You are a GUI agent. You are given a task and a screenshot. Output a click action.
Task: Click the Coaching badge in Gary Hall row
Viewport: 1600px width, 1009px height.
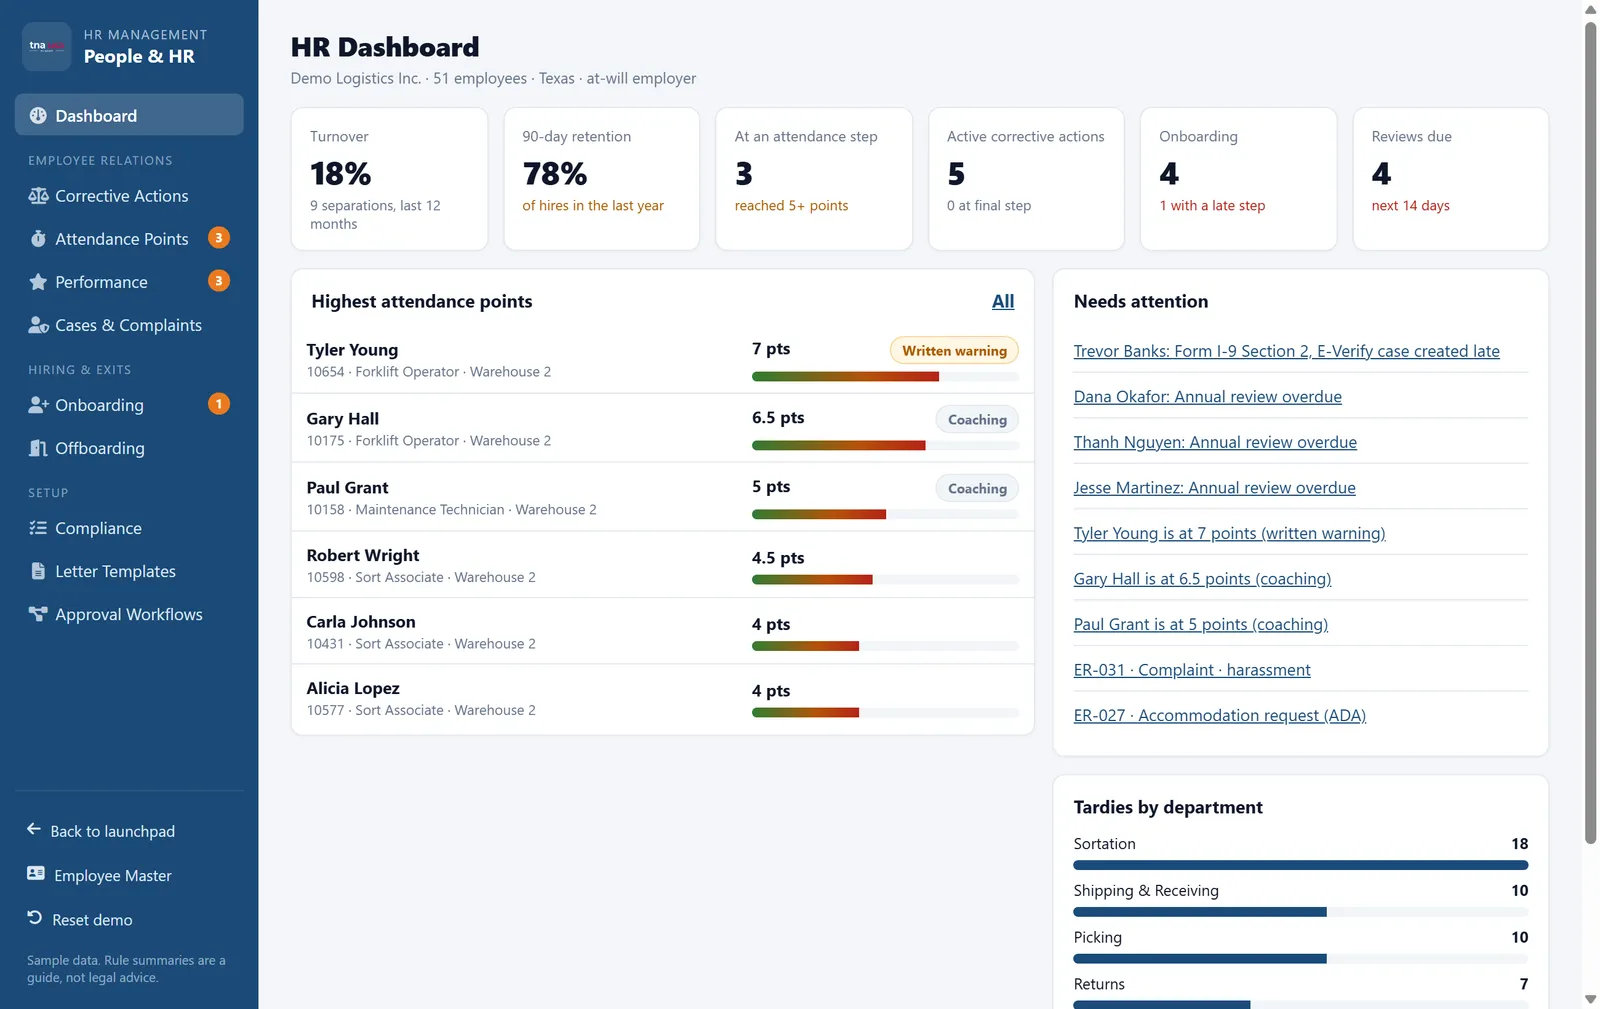pos(977,420)
